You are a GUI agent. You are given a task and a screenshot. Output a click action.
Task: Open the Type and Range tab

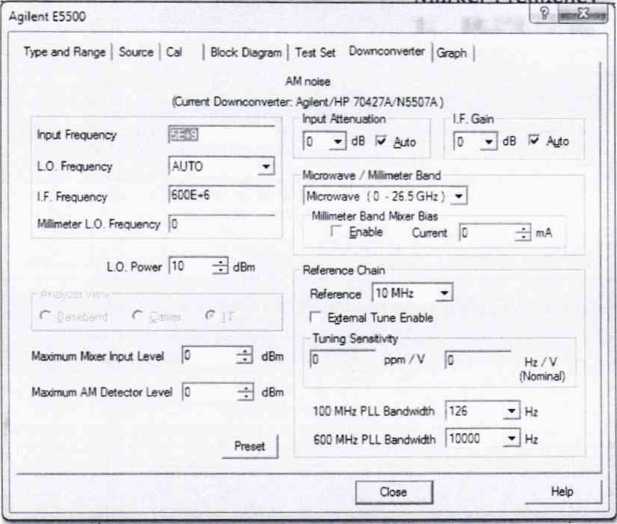click(65, 52)
